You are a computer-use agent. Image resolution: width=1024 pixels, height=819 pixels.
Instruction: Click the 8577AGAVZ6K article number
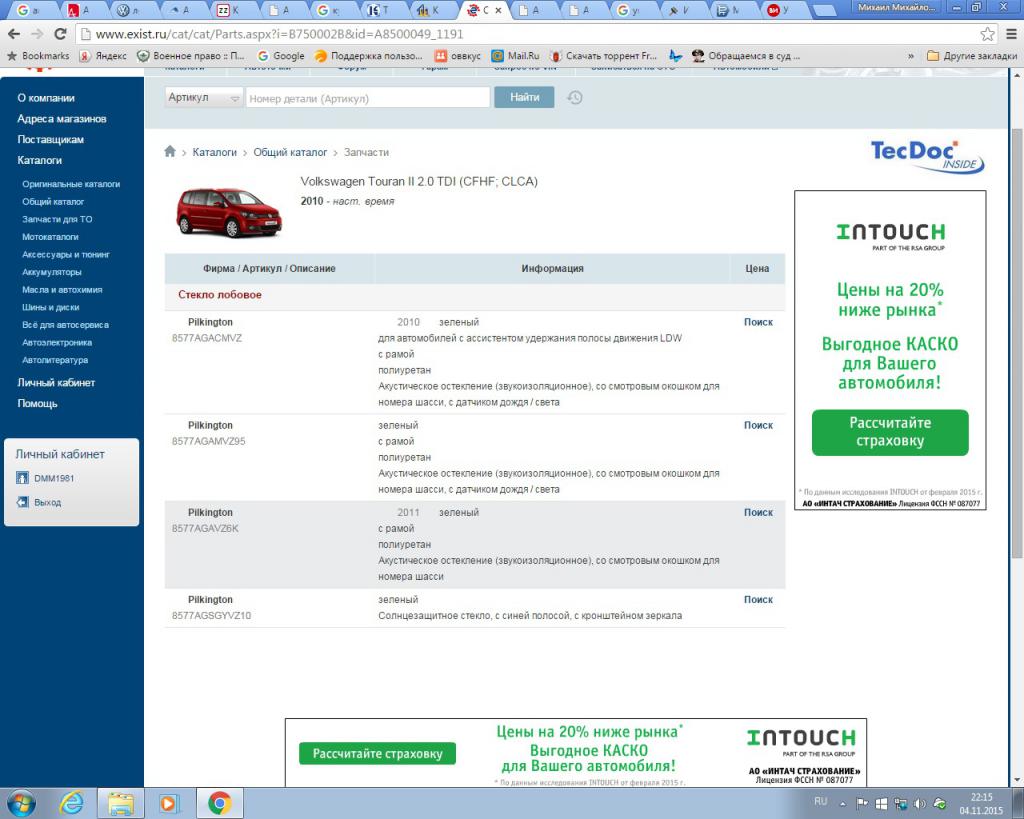[205, 528]
